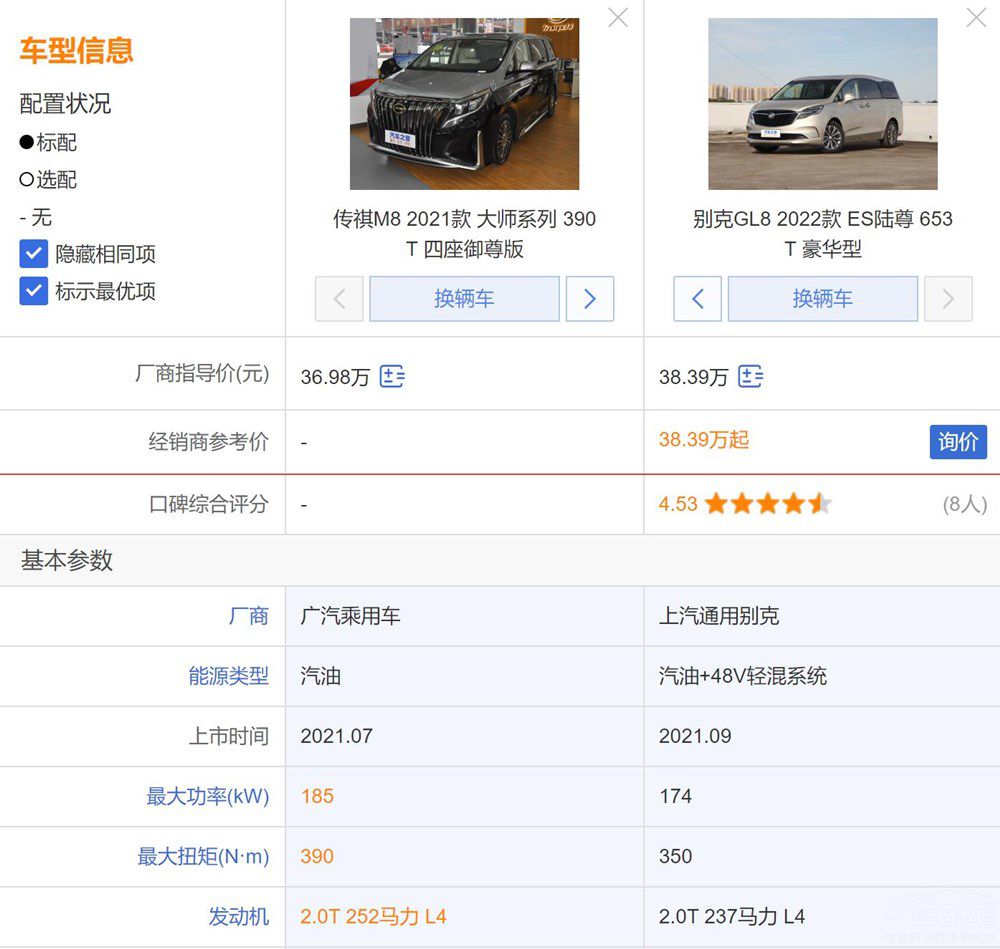Uncheck the 隐藏相同项 checkbox
Viewport: 1000px width, 949px height.
tap(34, 254)
